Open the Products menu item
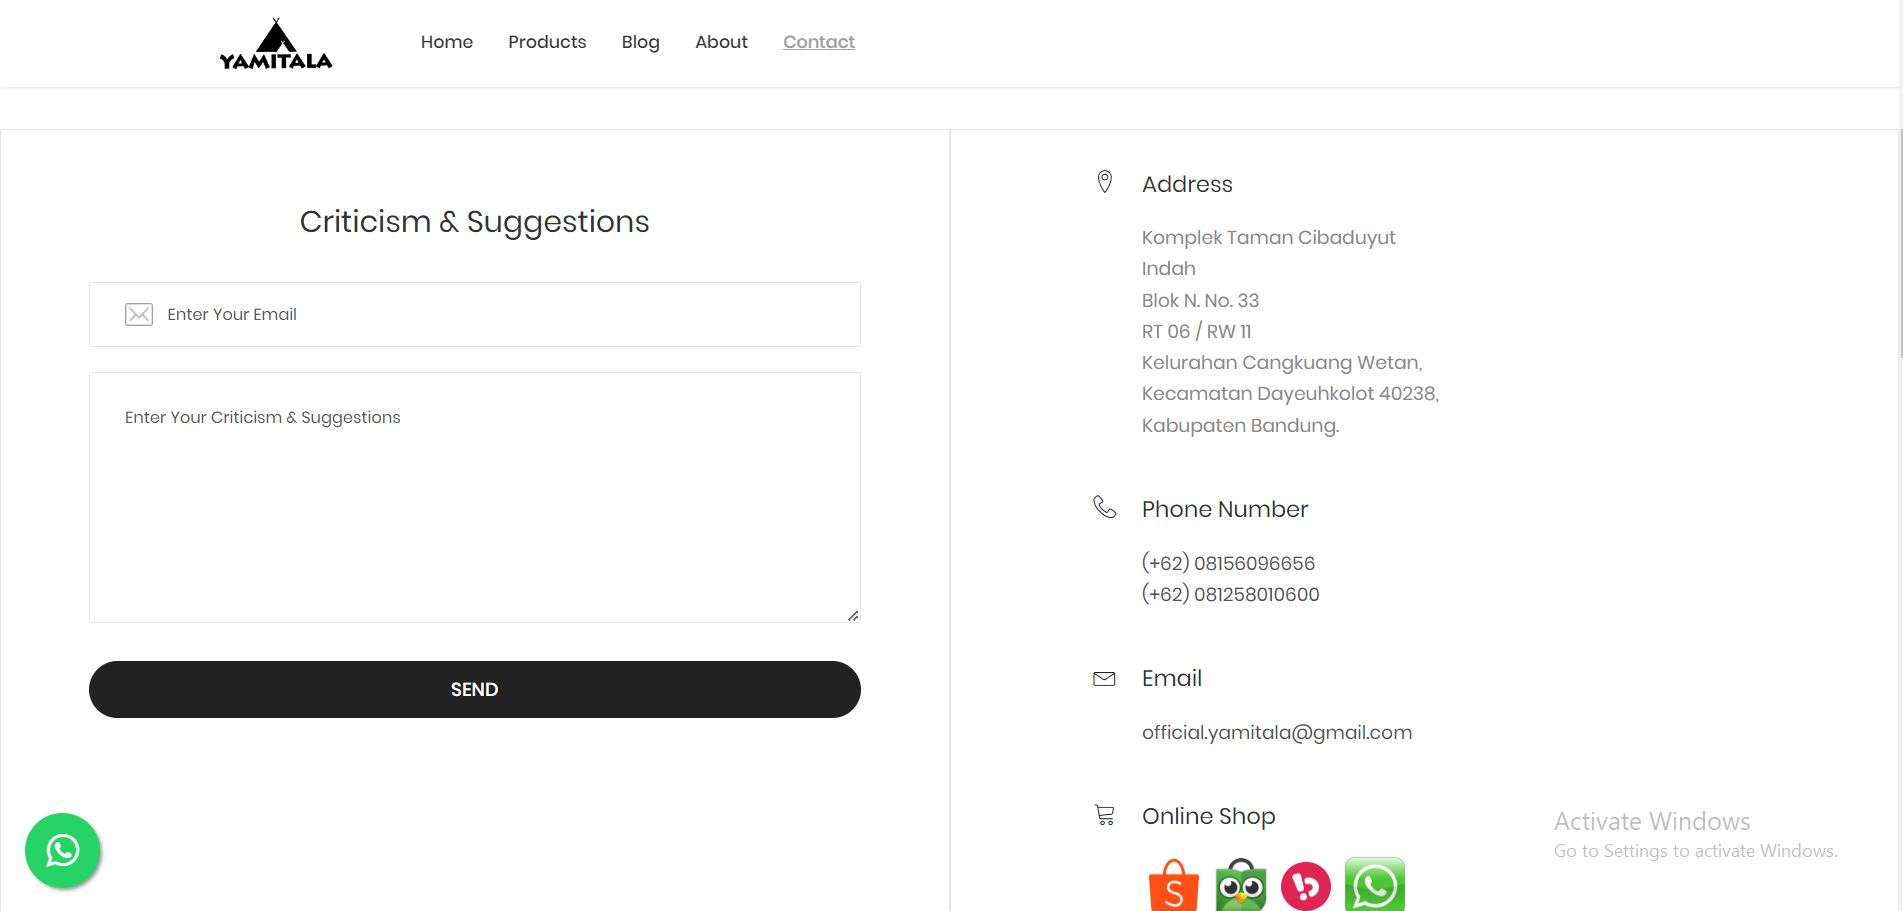 547,42
